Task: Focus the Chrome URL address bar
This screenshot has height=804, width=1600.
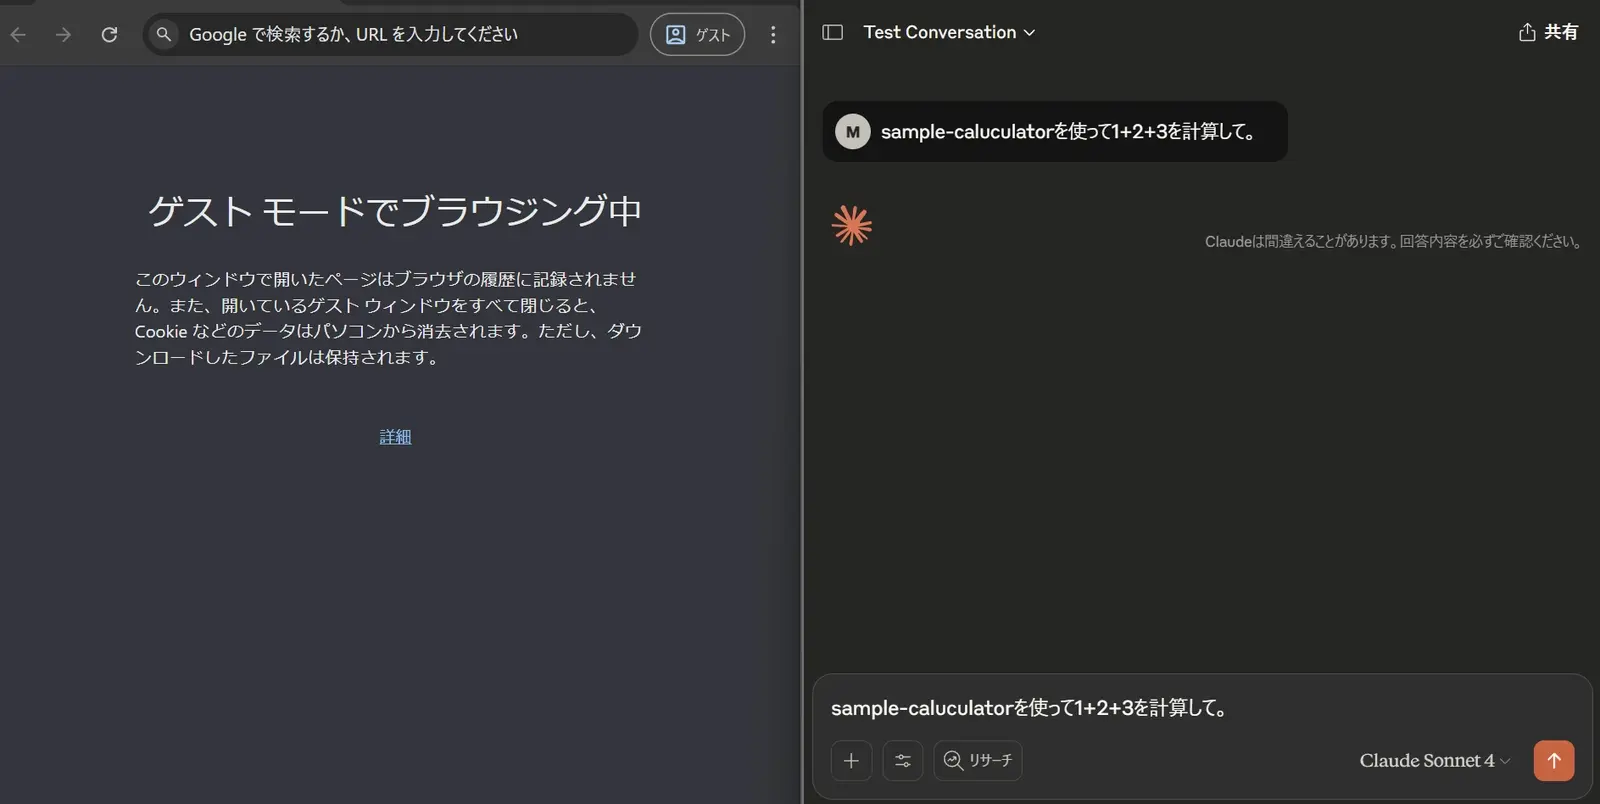Action: tap(390, 35)
